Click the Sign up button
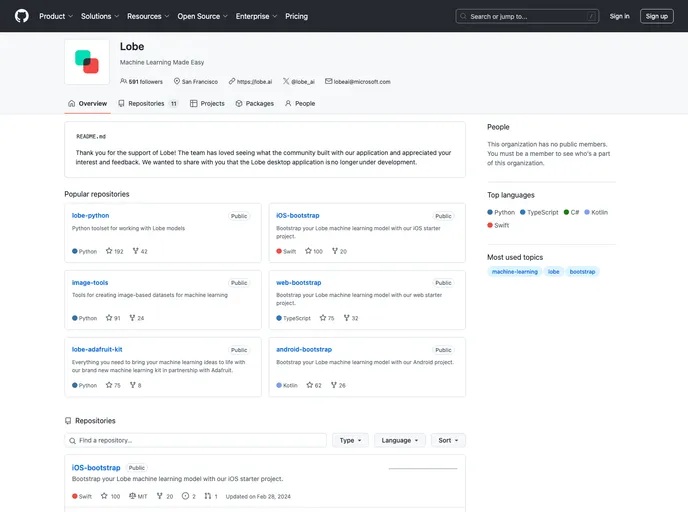The image size is (688, 512). 656,16
